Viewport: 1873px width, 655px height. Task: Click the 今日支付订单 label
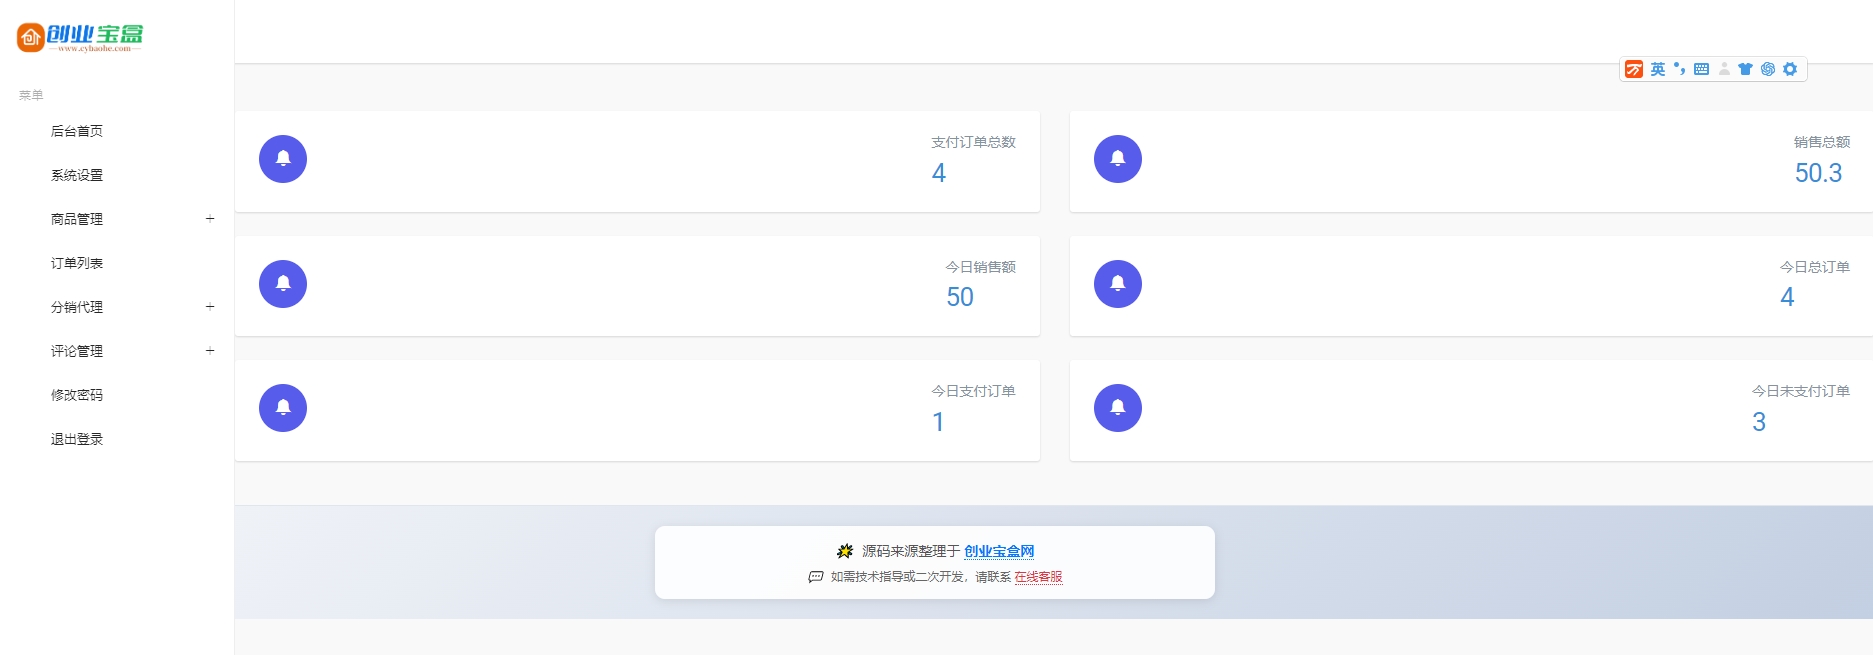[973, 391]
